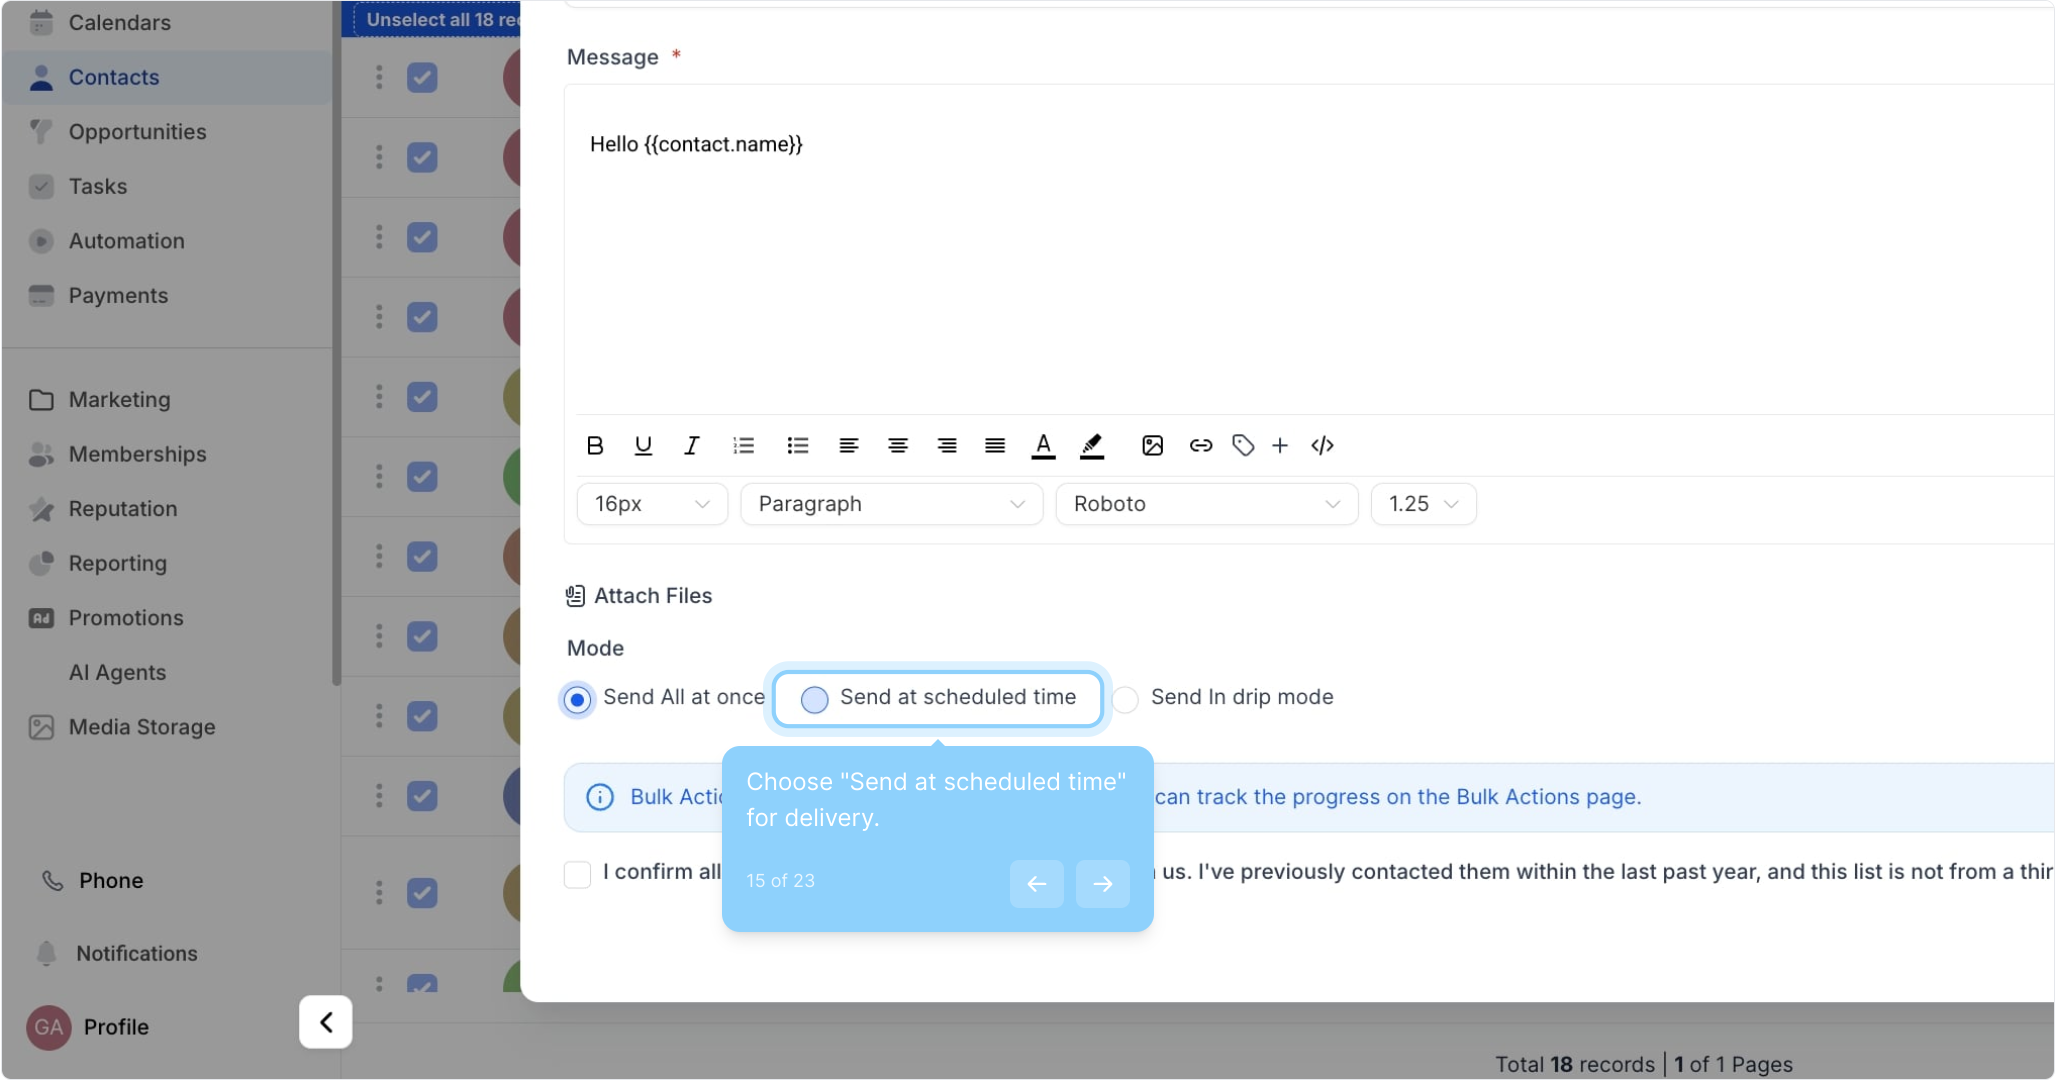
Task: Open the insert image tool
Action: point(1152,446)
